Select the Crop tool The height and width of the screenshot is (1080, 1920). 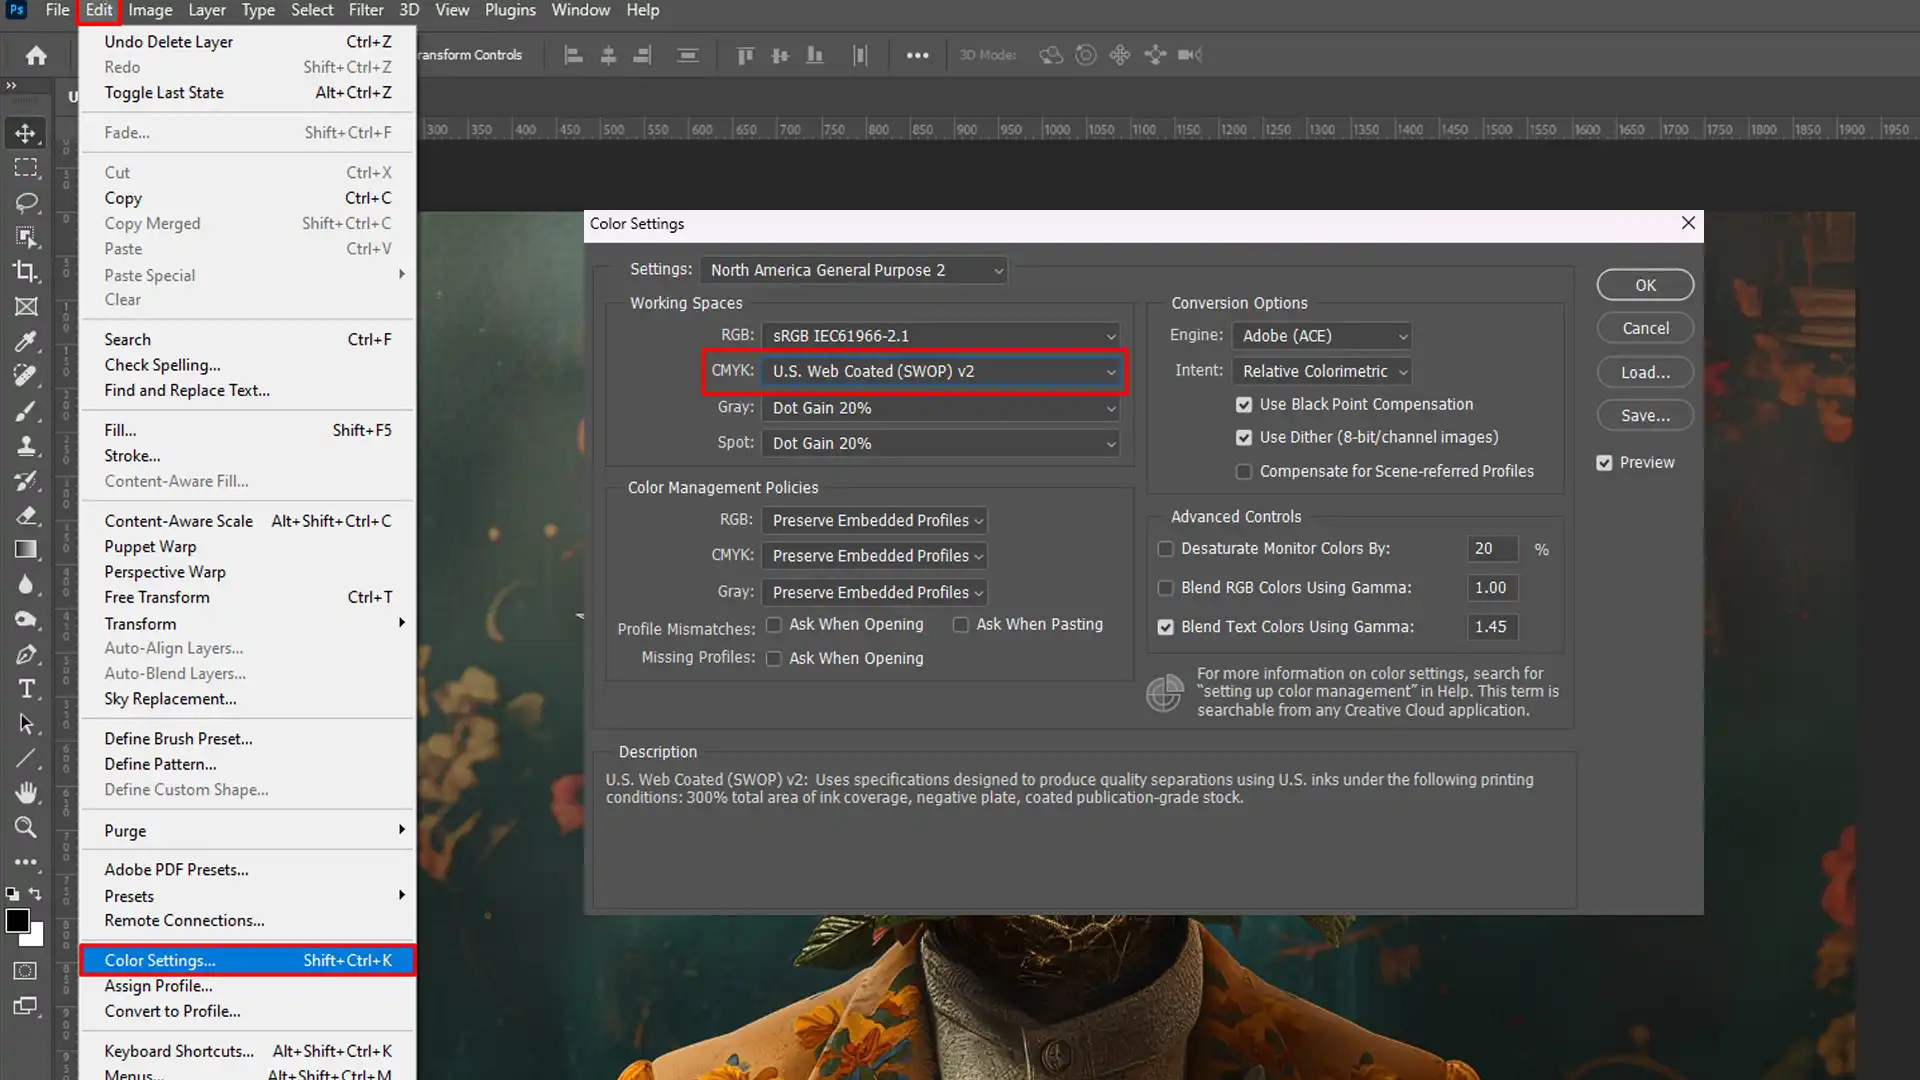(26, 271)
